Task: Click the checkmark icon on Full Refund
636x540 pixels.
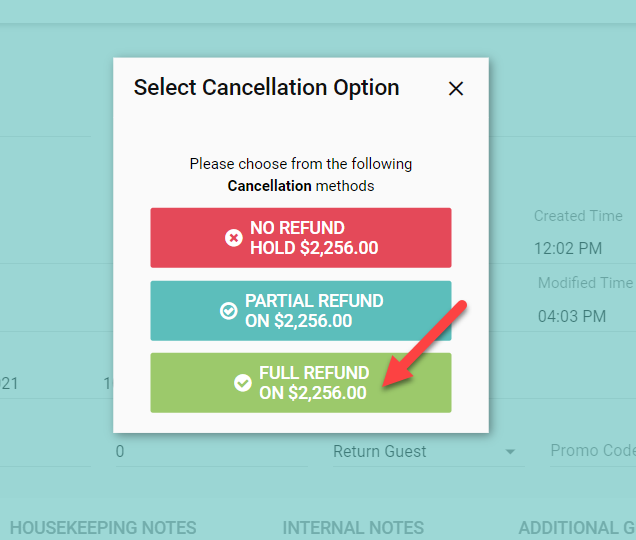Action: 243,383
